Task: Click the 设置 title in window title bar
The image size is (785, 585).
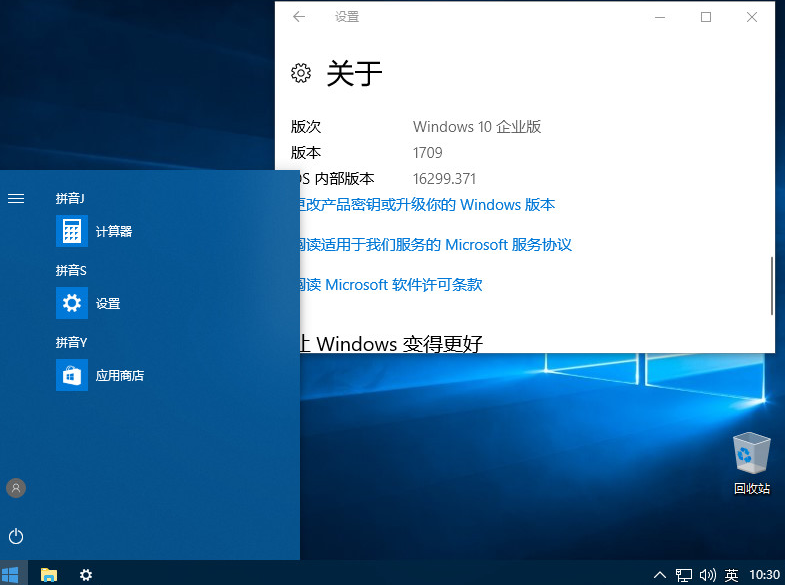Action: tap(347, 17)
